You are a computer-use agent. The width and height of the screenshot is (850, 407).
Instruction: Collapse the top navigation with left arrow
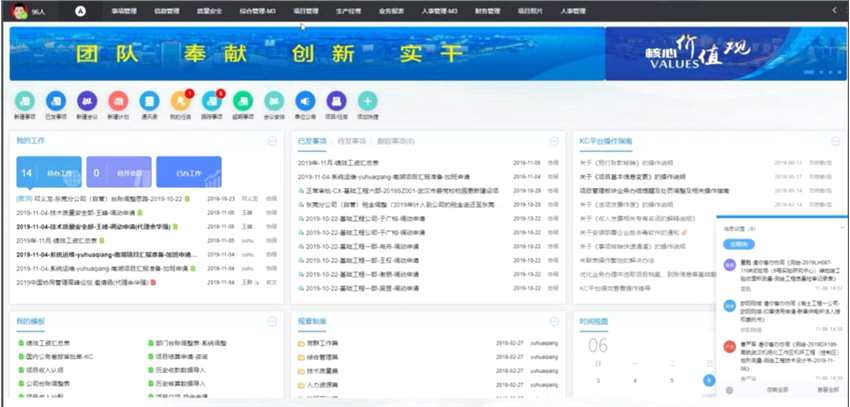[x=834, y=10]
